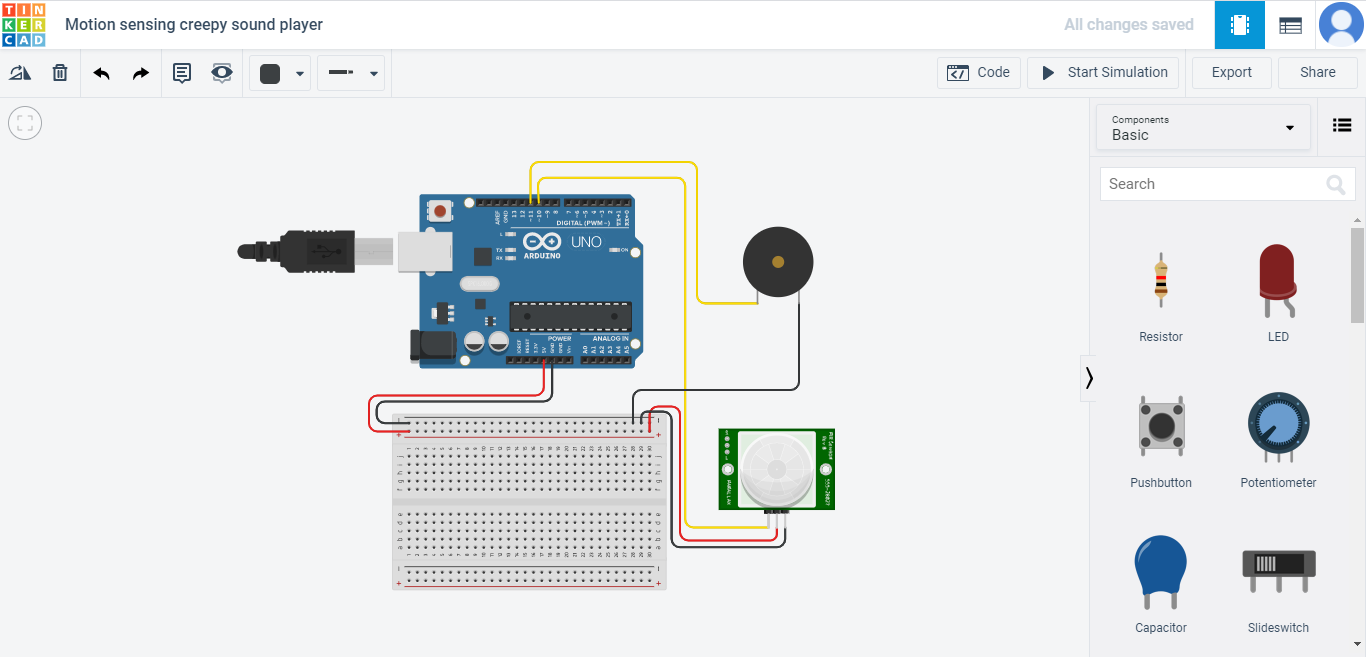Click the project title text
The image size is (1366, 657).
coord(194,24)
